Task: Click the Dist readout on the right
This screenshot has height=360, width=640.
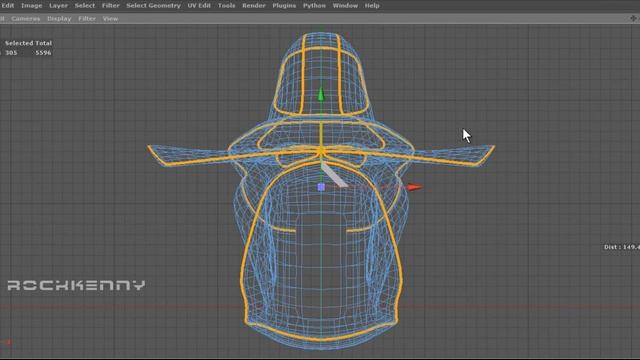Action: 622,247
